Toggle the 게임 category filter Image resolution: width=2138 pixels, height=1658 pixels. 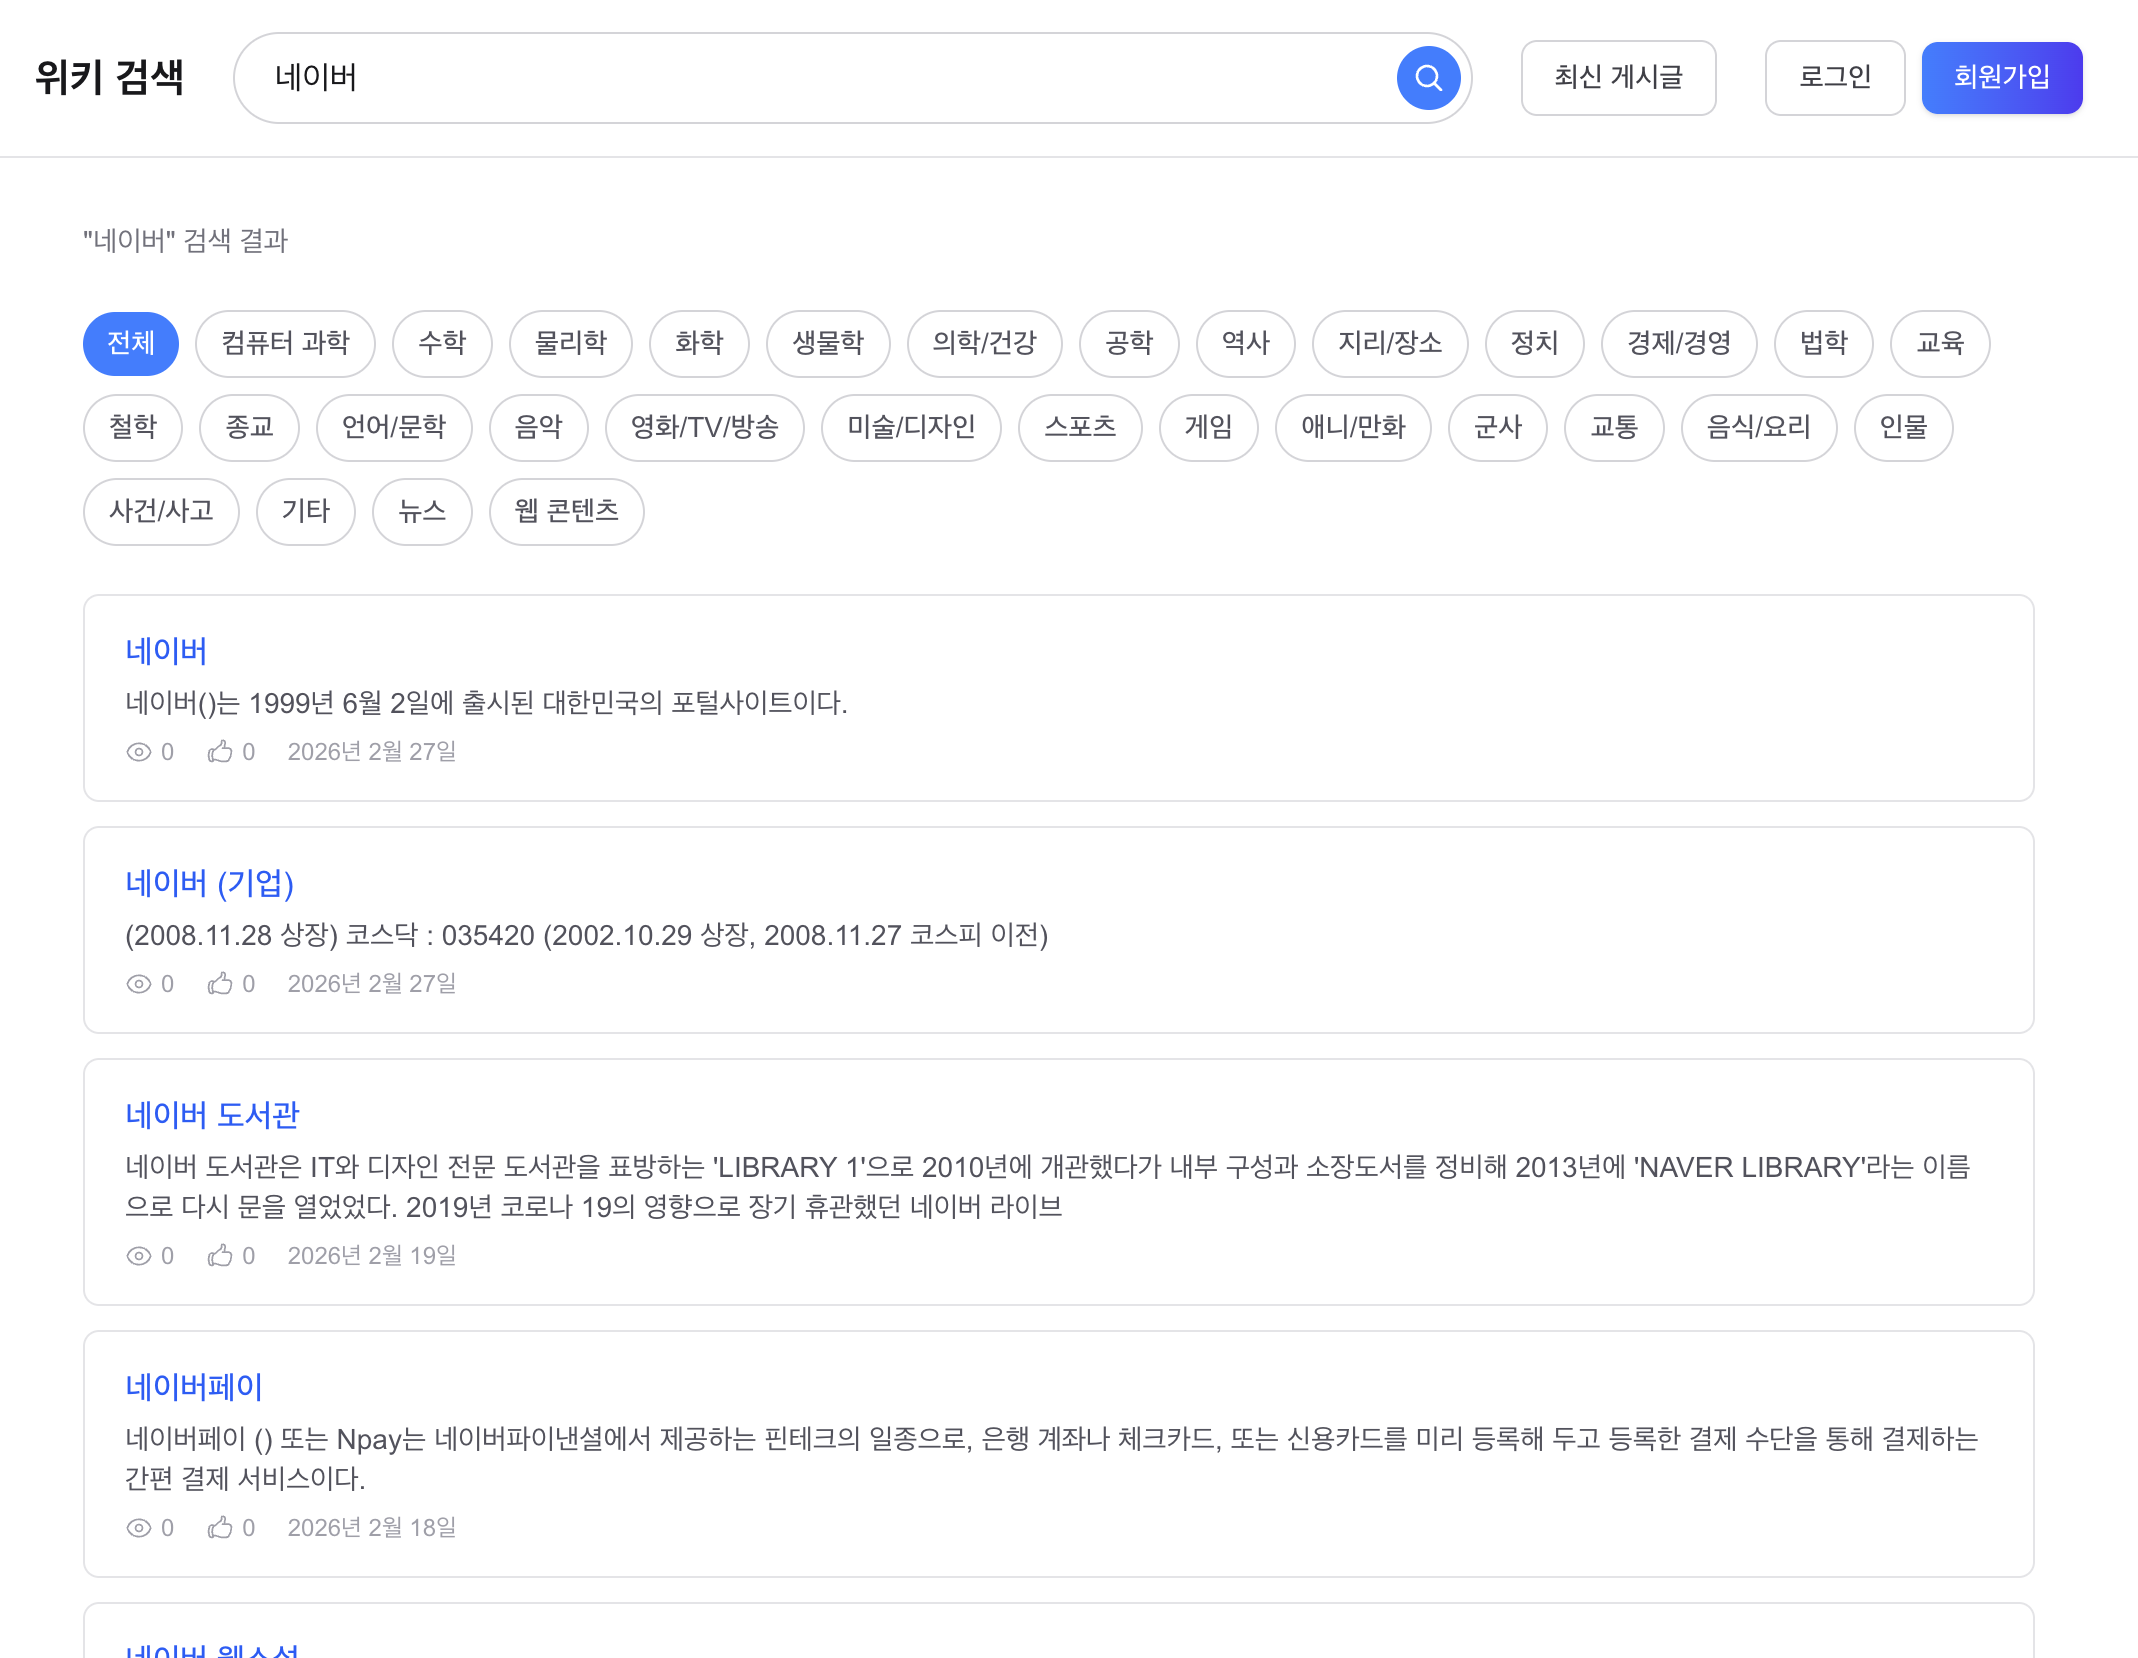point(1208,428)
